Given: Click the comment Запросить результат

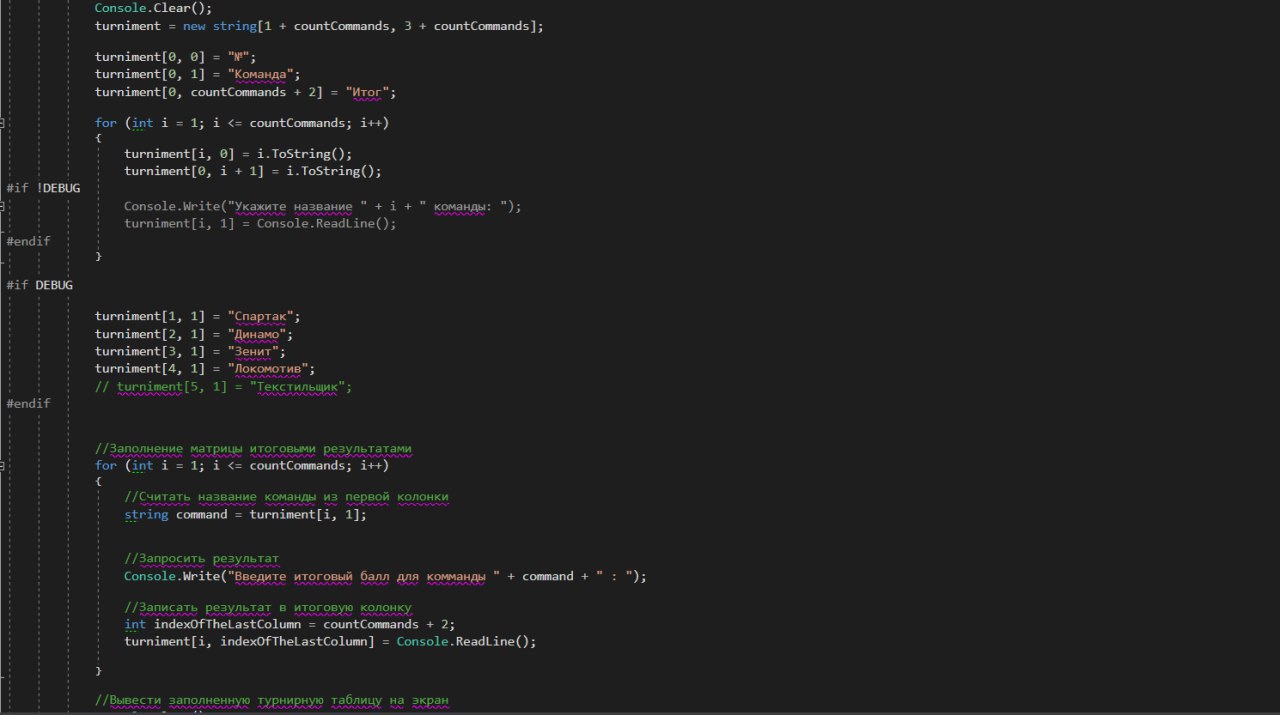Looking at the screenshot, I should coord(201,559).
